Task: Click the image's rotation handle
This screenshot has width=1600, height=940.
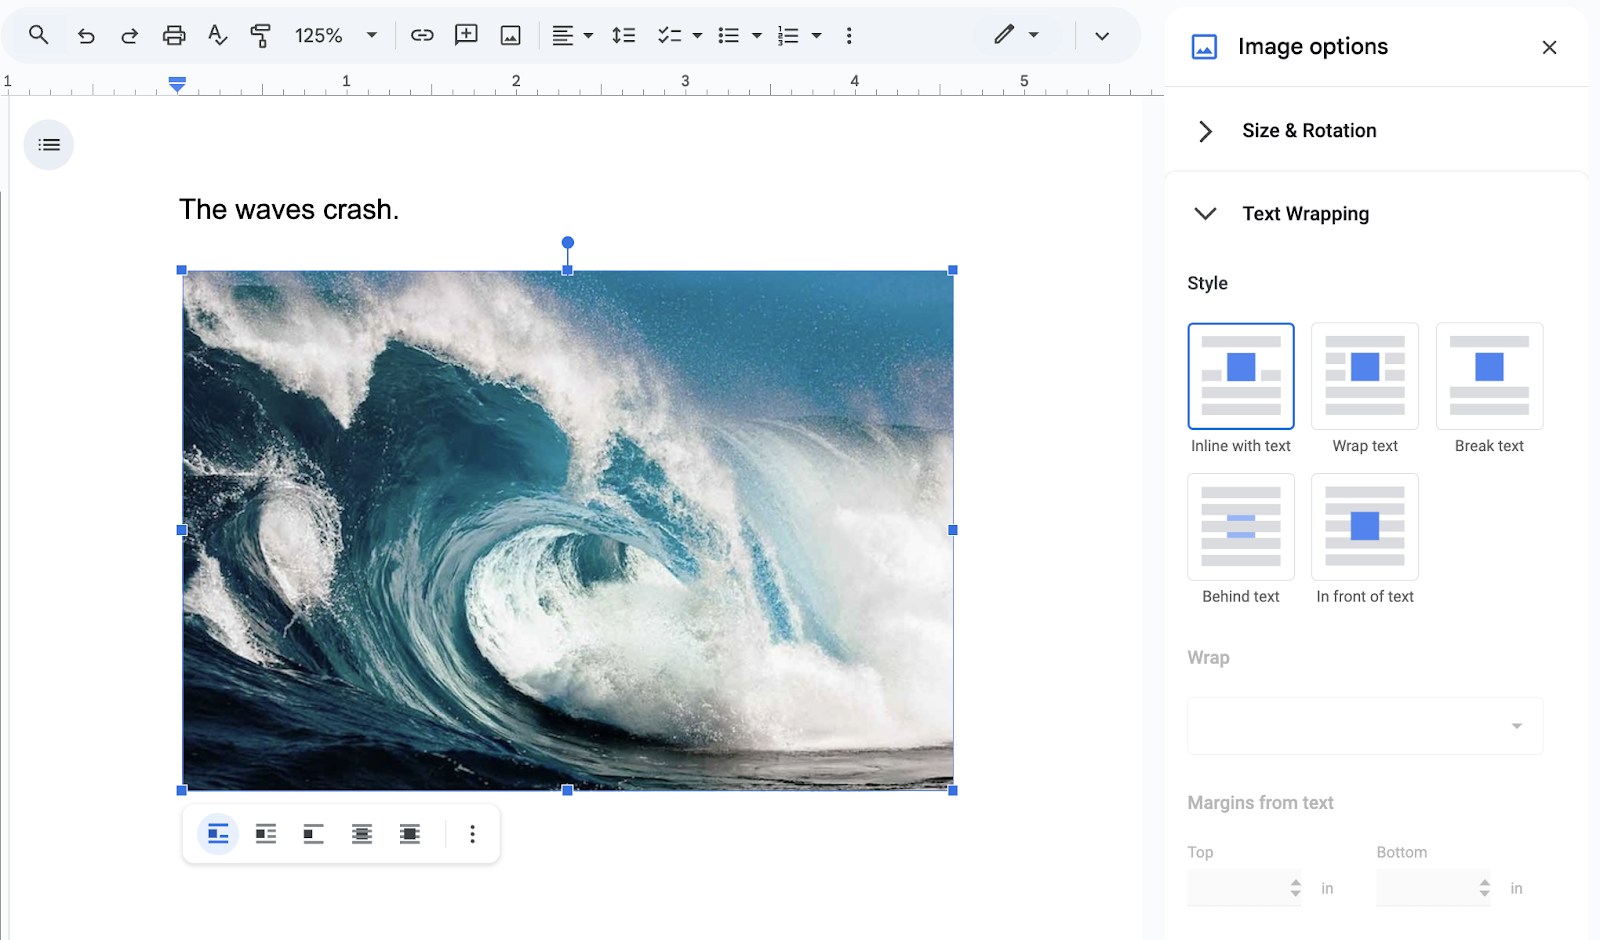Action: (568, 243)
